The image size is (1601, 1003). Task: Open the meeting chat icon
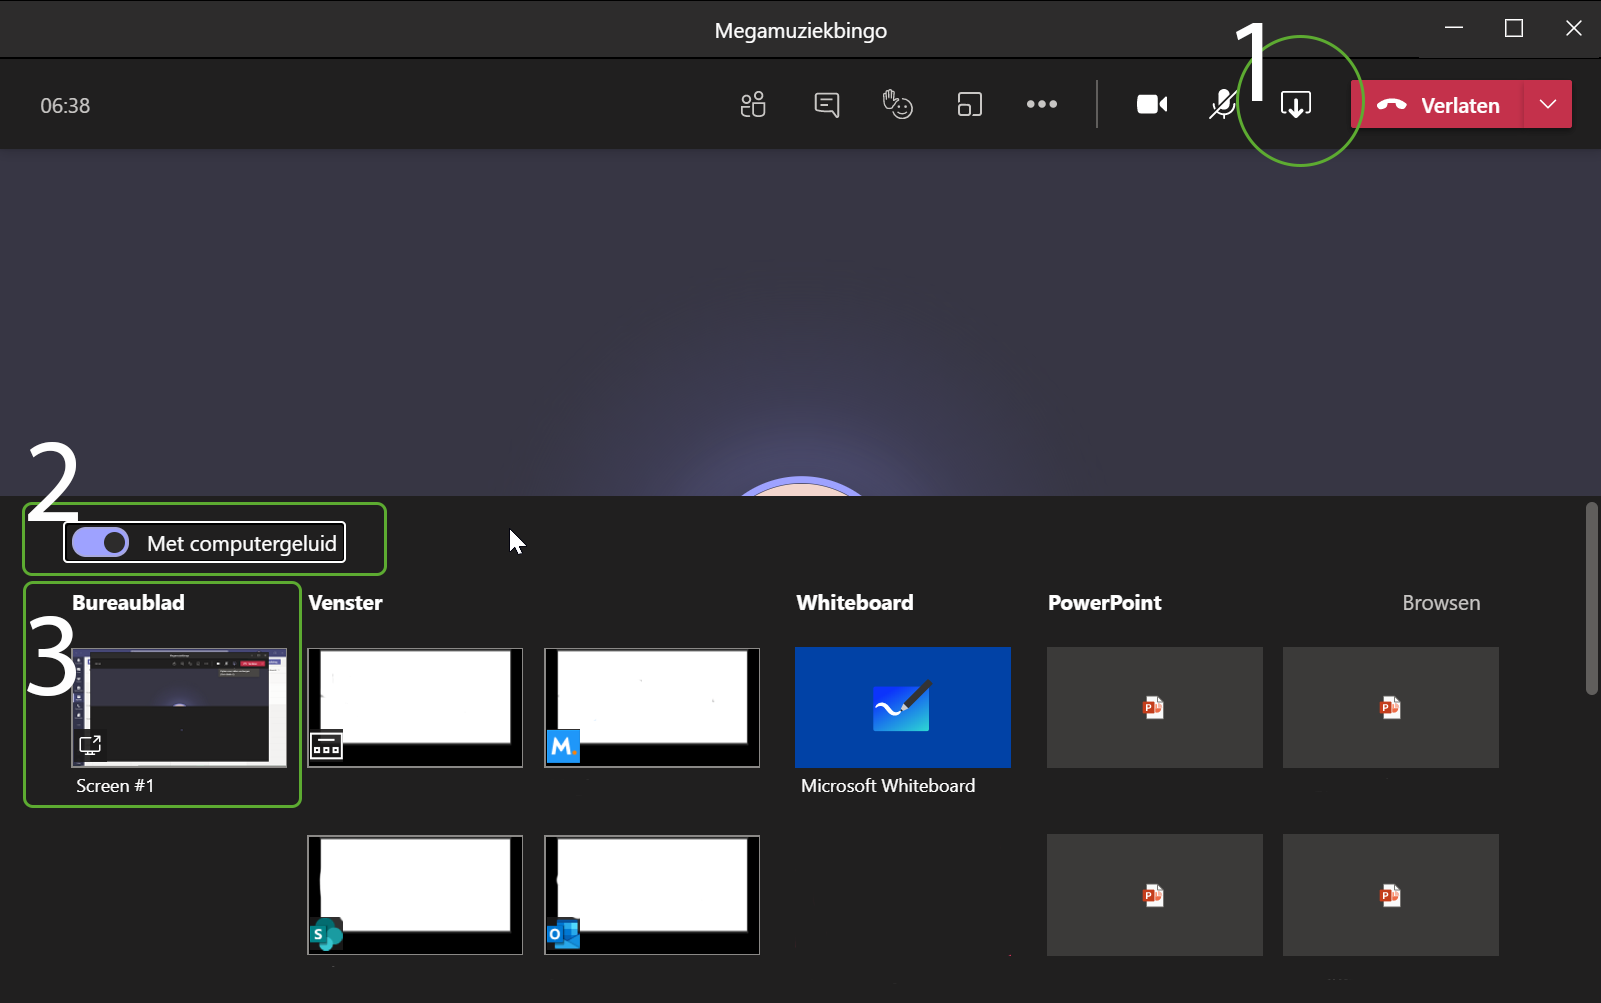pos(827,104)
